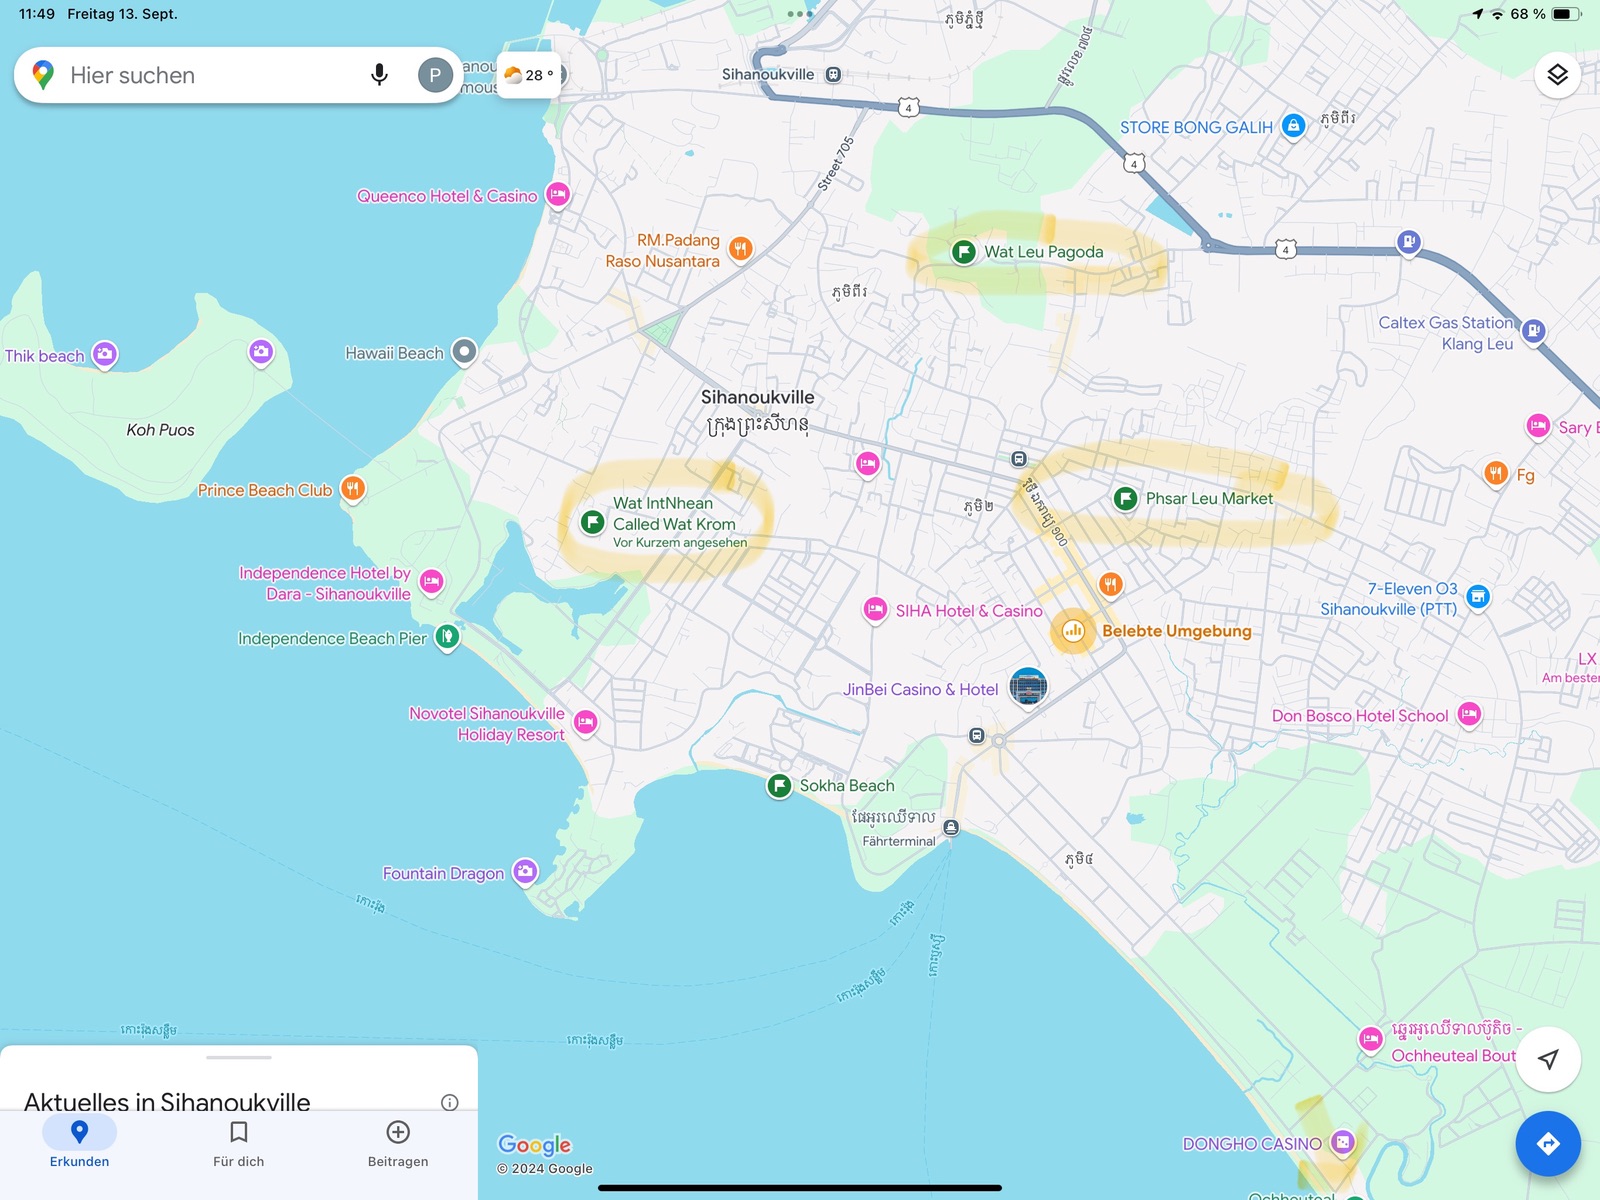Viewport: 1600px width, 1200px height.
Task: Select the Sokha Beach marker
Action: point(779,786)
